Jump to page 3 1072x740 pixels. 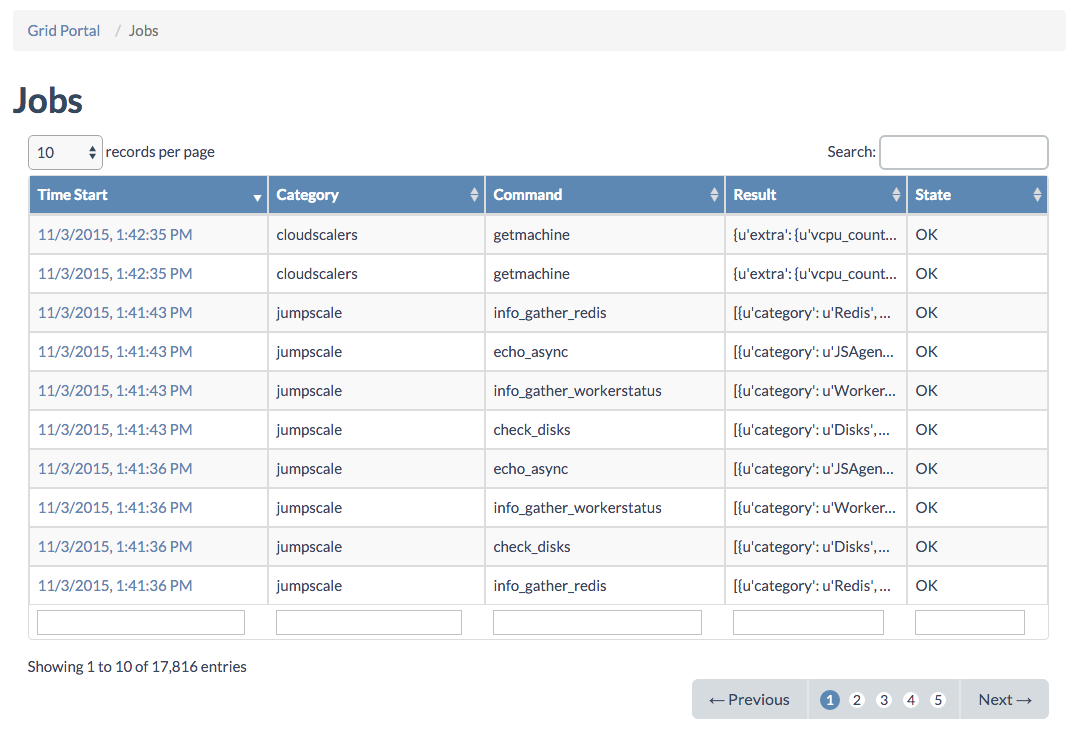(x=883, y=700)
